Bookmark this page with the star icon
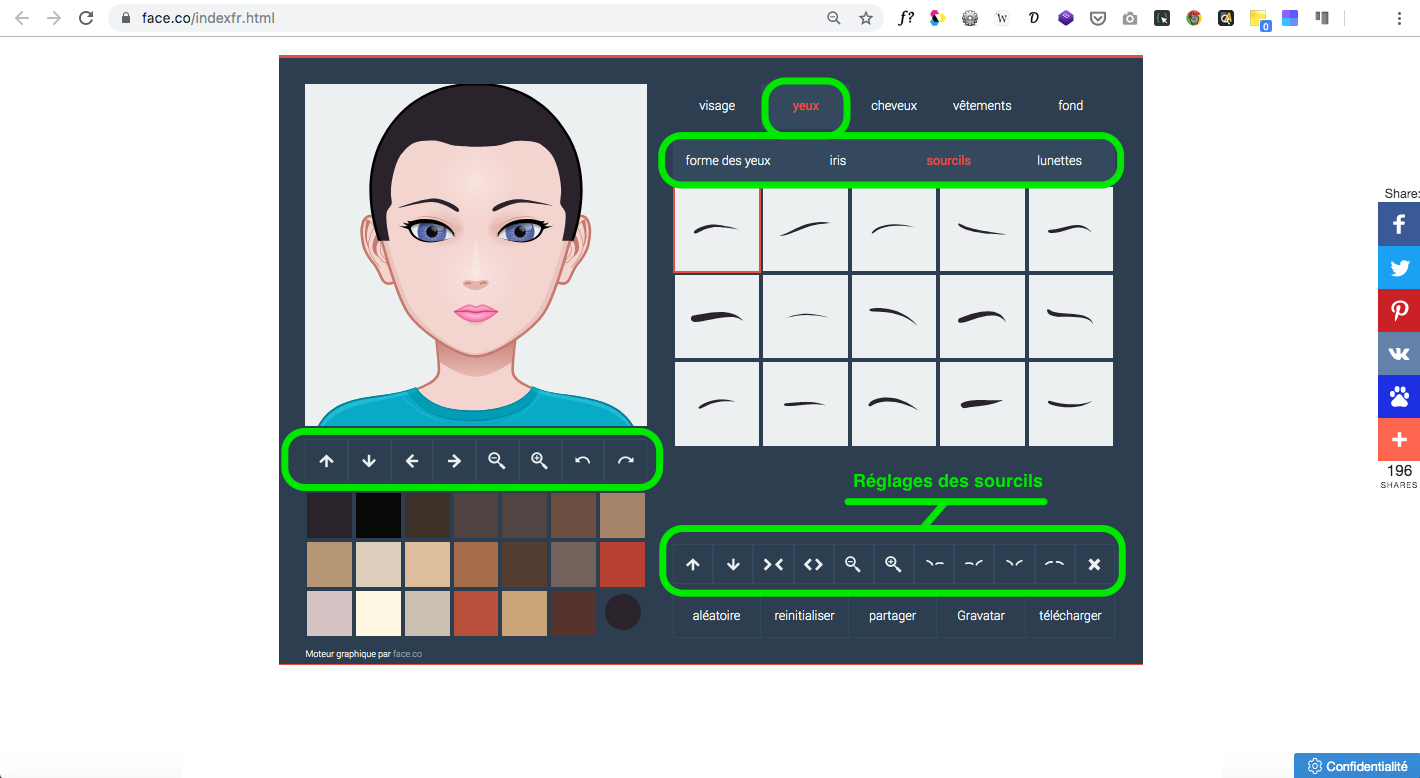 pyautogui.click(x=866, y=18)
